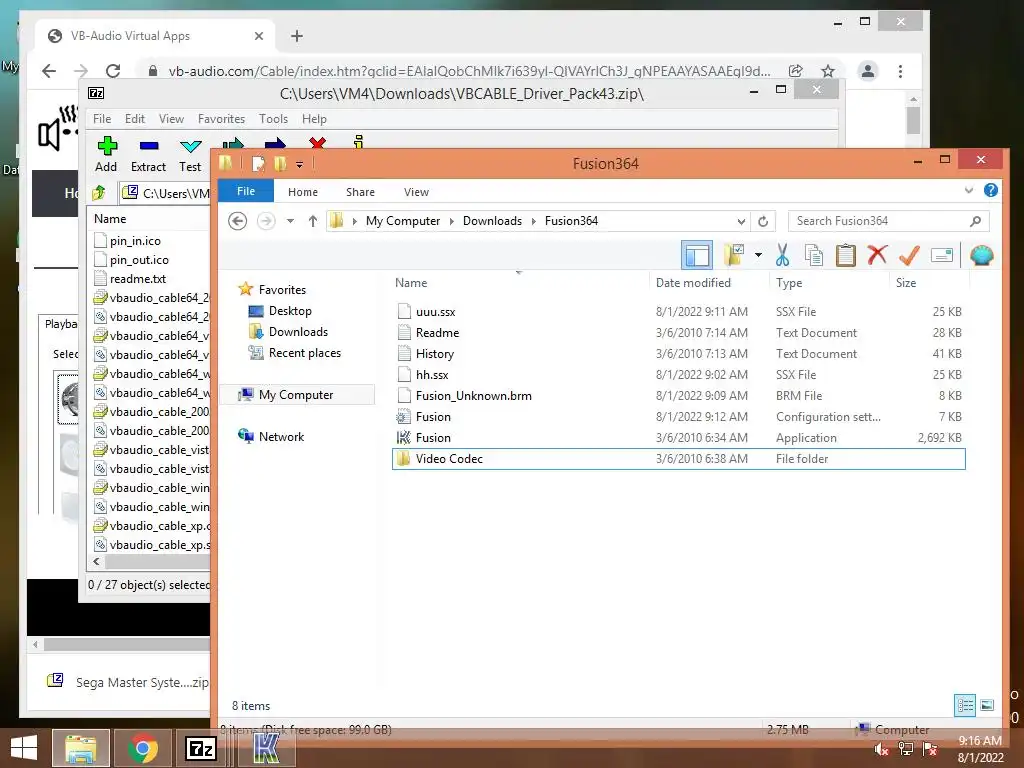Click the Add button in 7-Zip

[x=106, y=155]
